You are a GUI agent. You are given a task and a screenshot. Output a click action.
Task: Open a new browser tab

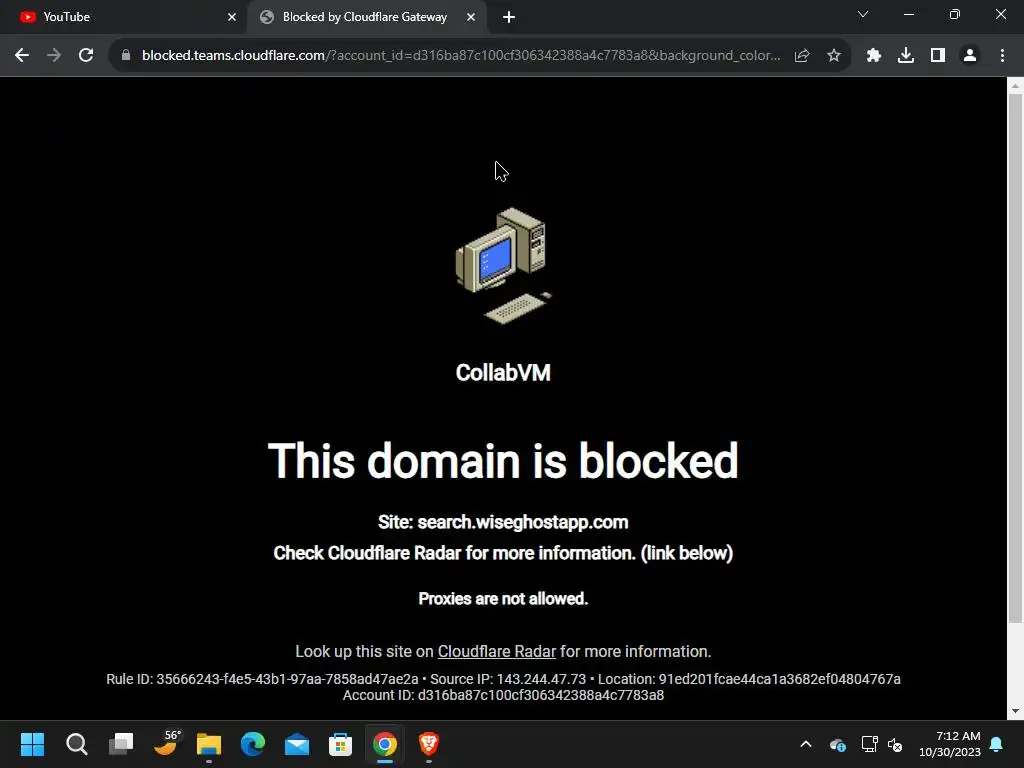[x=509, y=17]
